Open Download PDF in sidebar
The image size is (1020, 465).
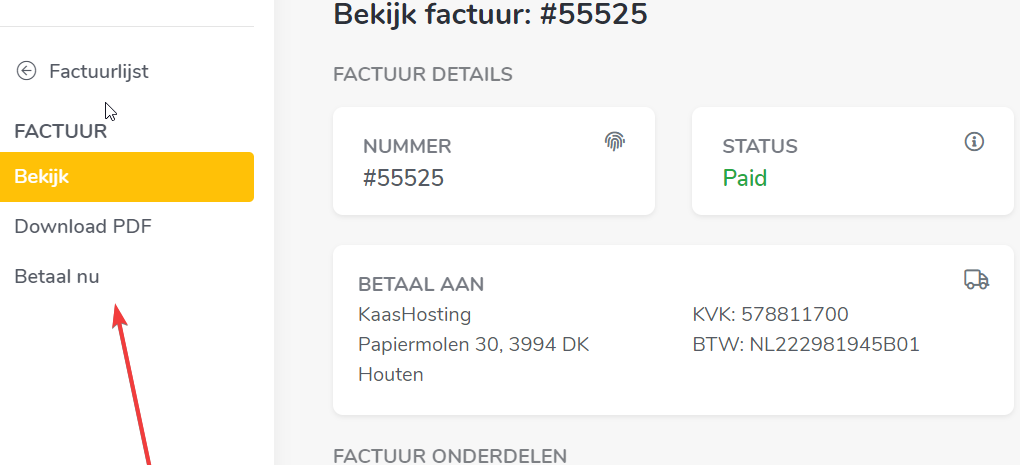click(83, 227)
